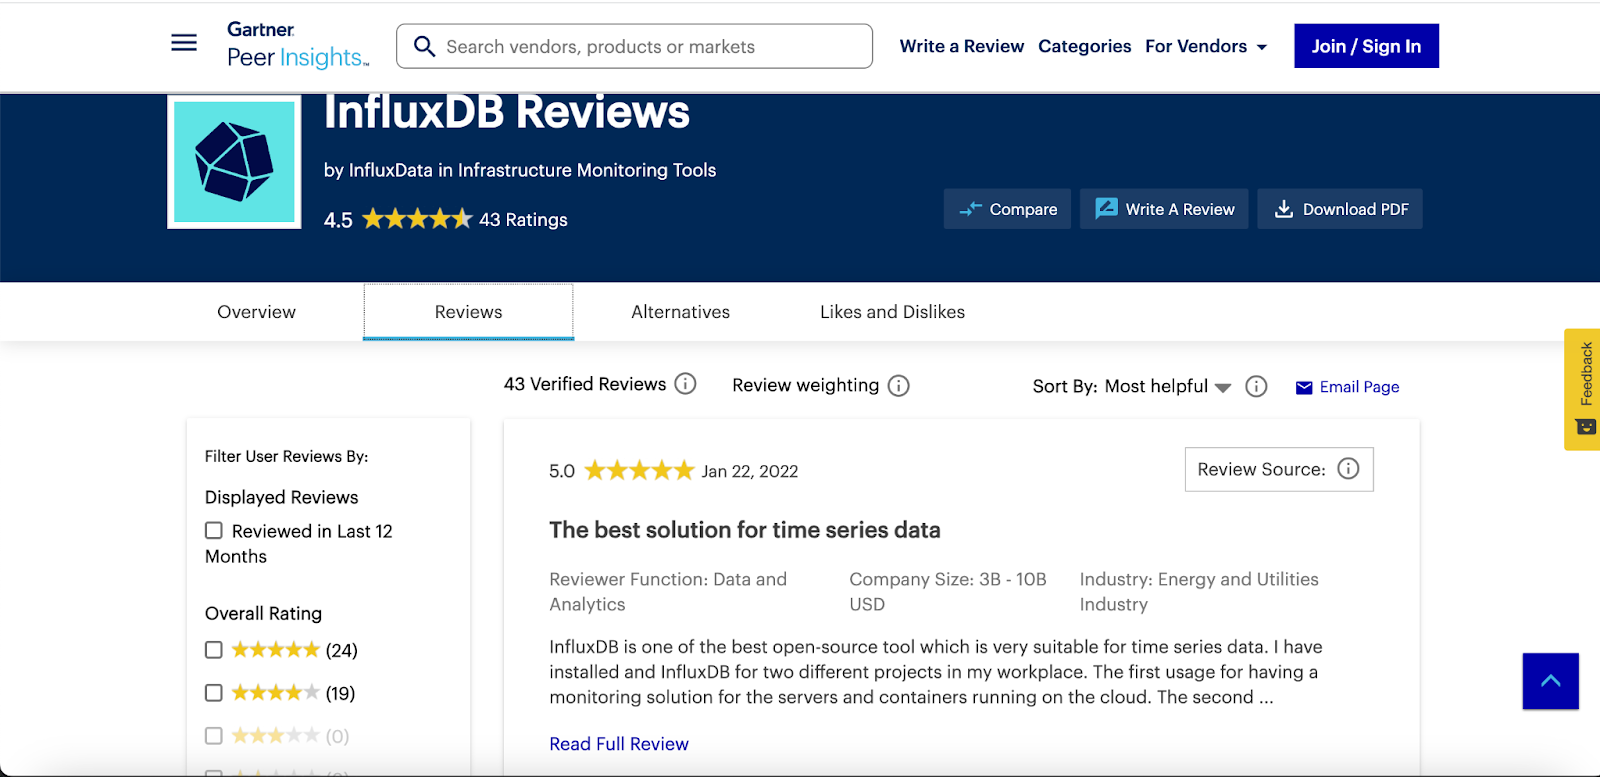
Task: Check the three-star (0) rating filter
Action: pyautogui.click(x=214, y=736)
